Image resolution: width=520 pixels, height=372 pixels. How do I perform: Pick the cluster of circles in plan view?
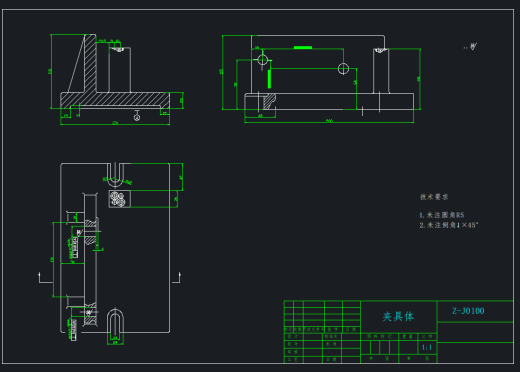pos(117,199)
